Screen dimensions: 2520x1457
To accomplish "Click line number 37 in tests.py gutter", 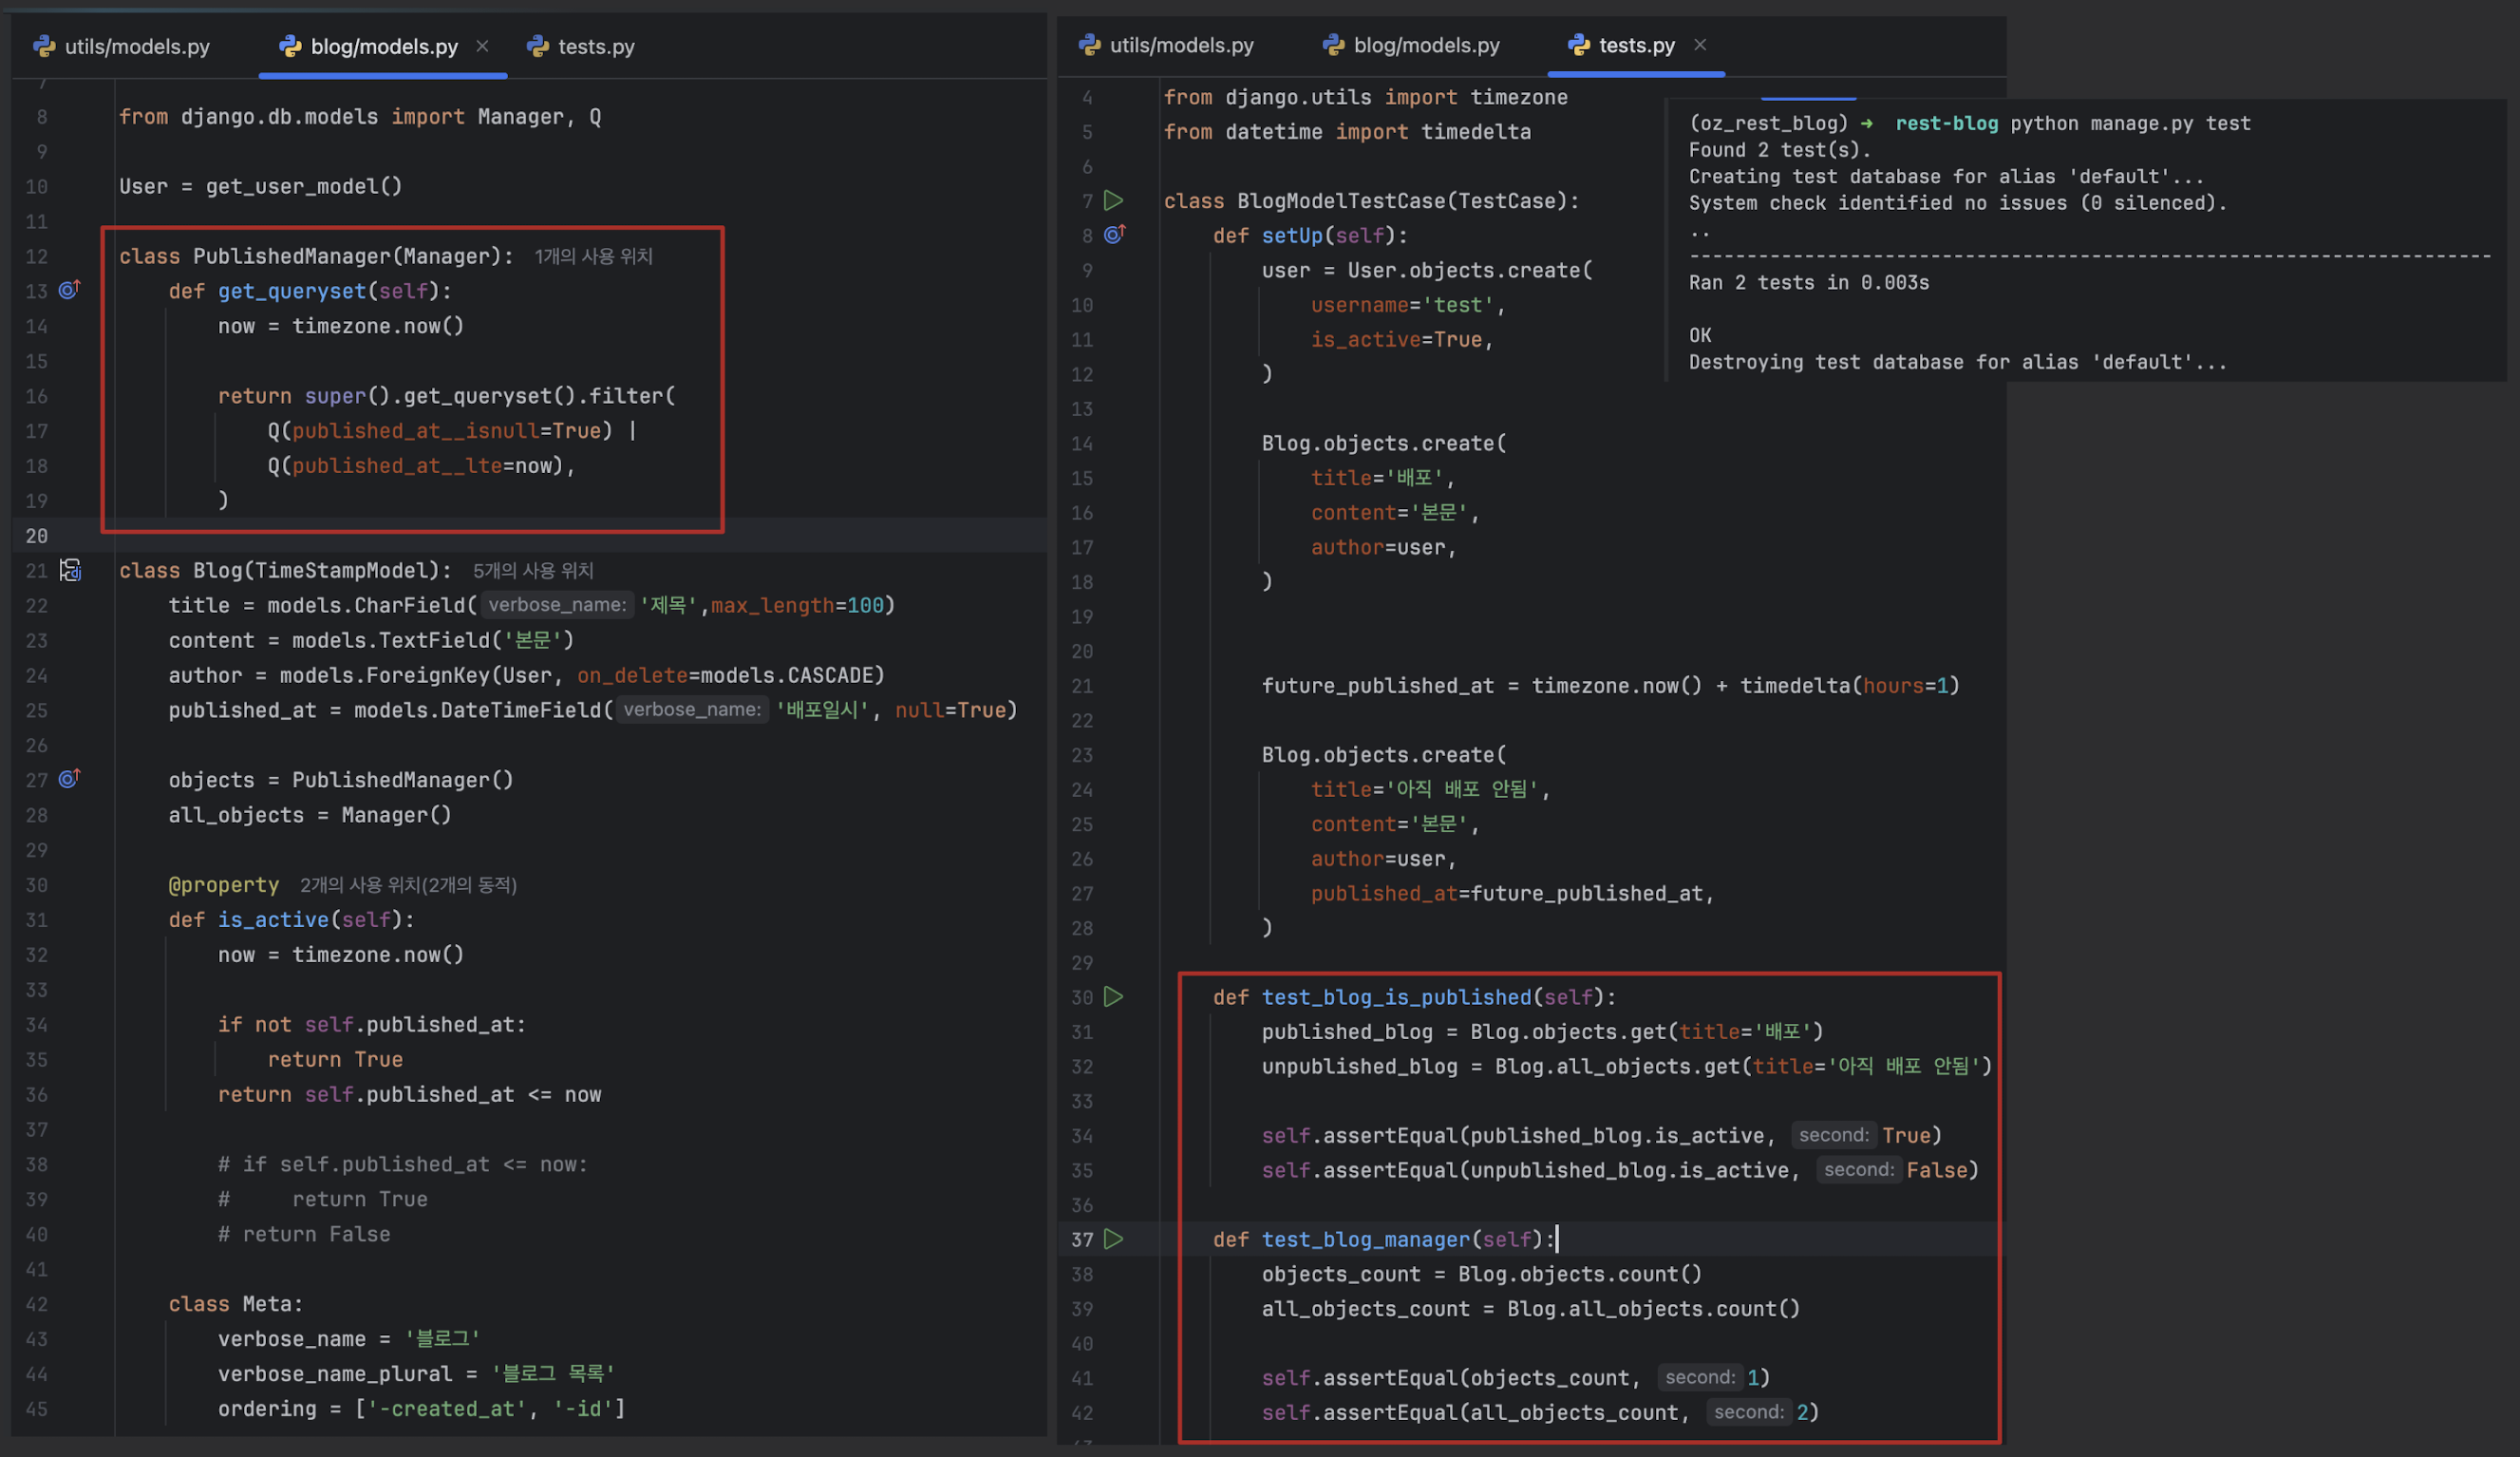I will (1082, 1239).
